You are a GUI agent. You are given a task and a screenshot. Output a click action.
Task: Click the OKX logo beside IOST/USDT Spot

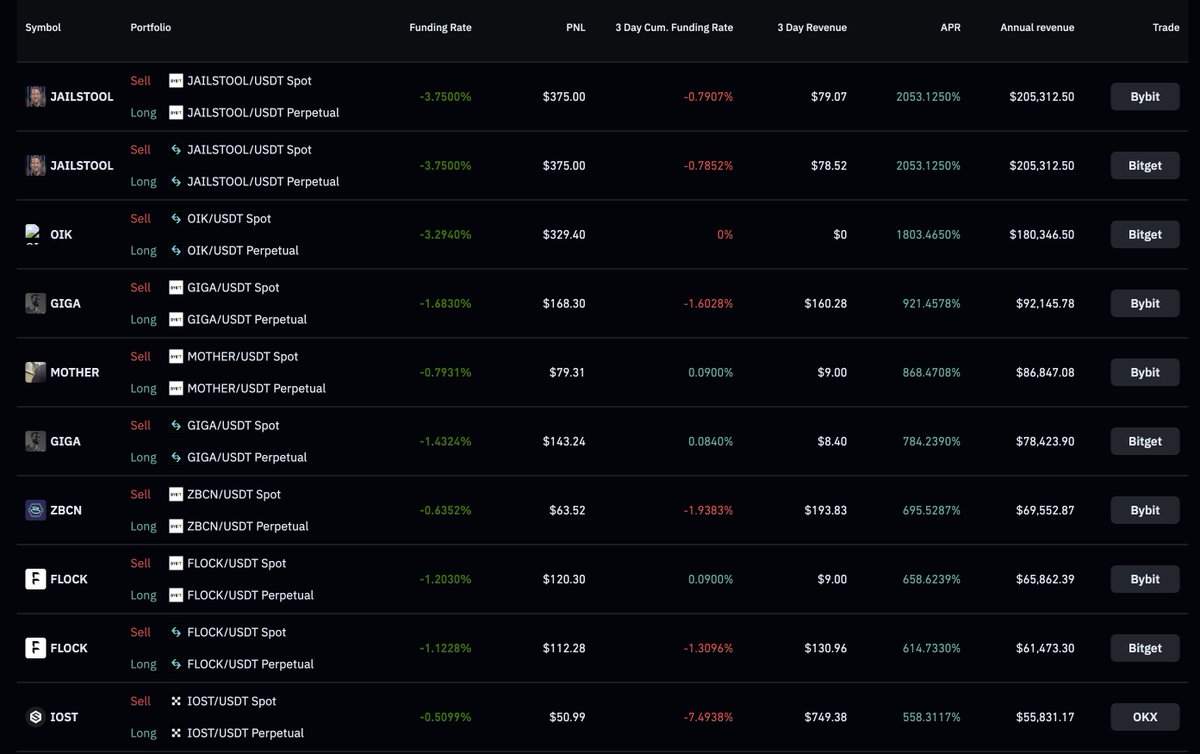176,702
